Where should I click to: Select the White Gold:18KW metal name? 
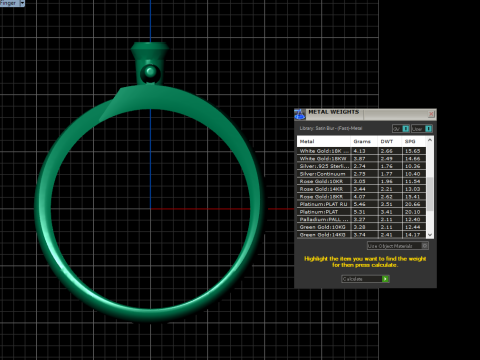[x=323, y=159]
